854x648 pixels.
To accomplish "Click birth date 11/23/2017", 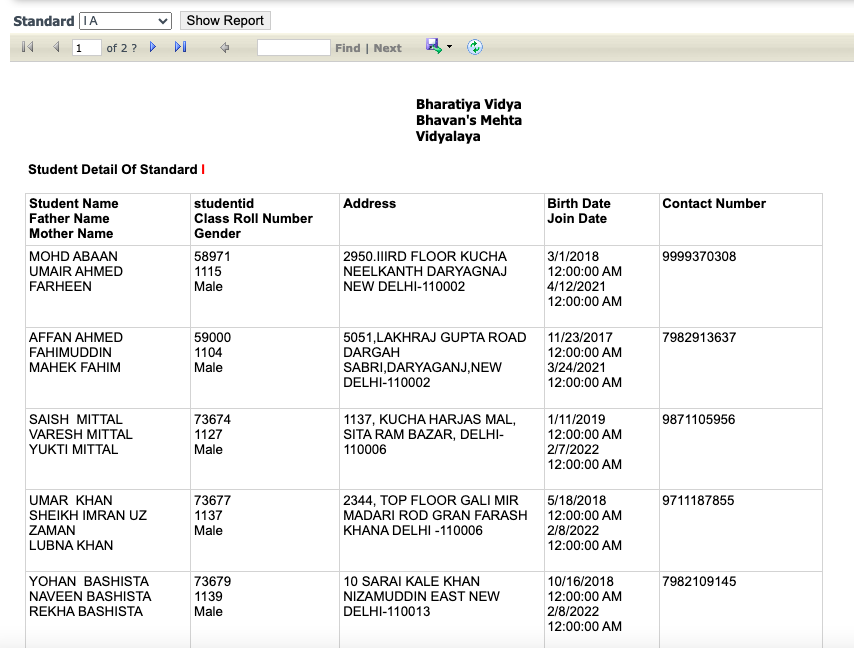I will pyautogui.click(x=580, y=338).
